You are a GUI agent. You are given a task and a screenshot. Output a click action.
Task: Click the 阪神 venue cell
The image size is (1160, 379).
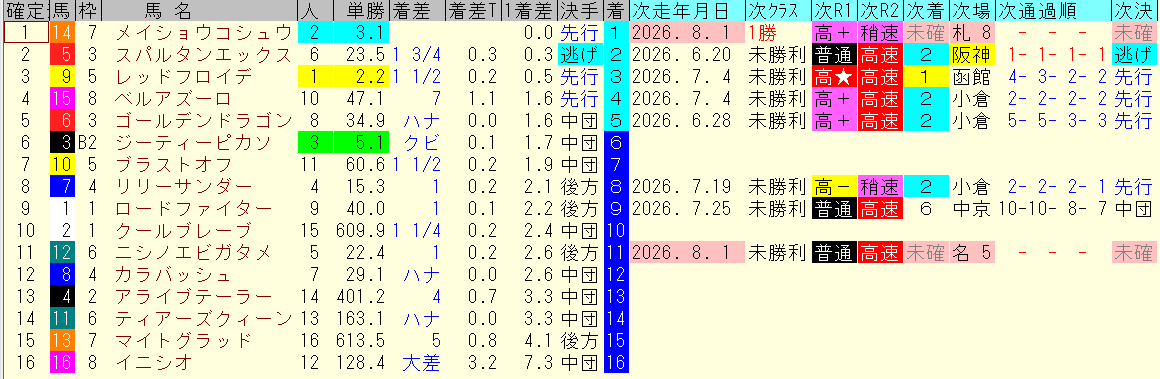(x=972, y=54)
